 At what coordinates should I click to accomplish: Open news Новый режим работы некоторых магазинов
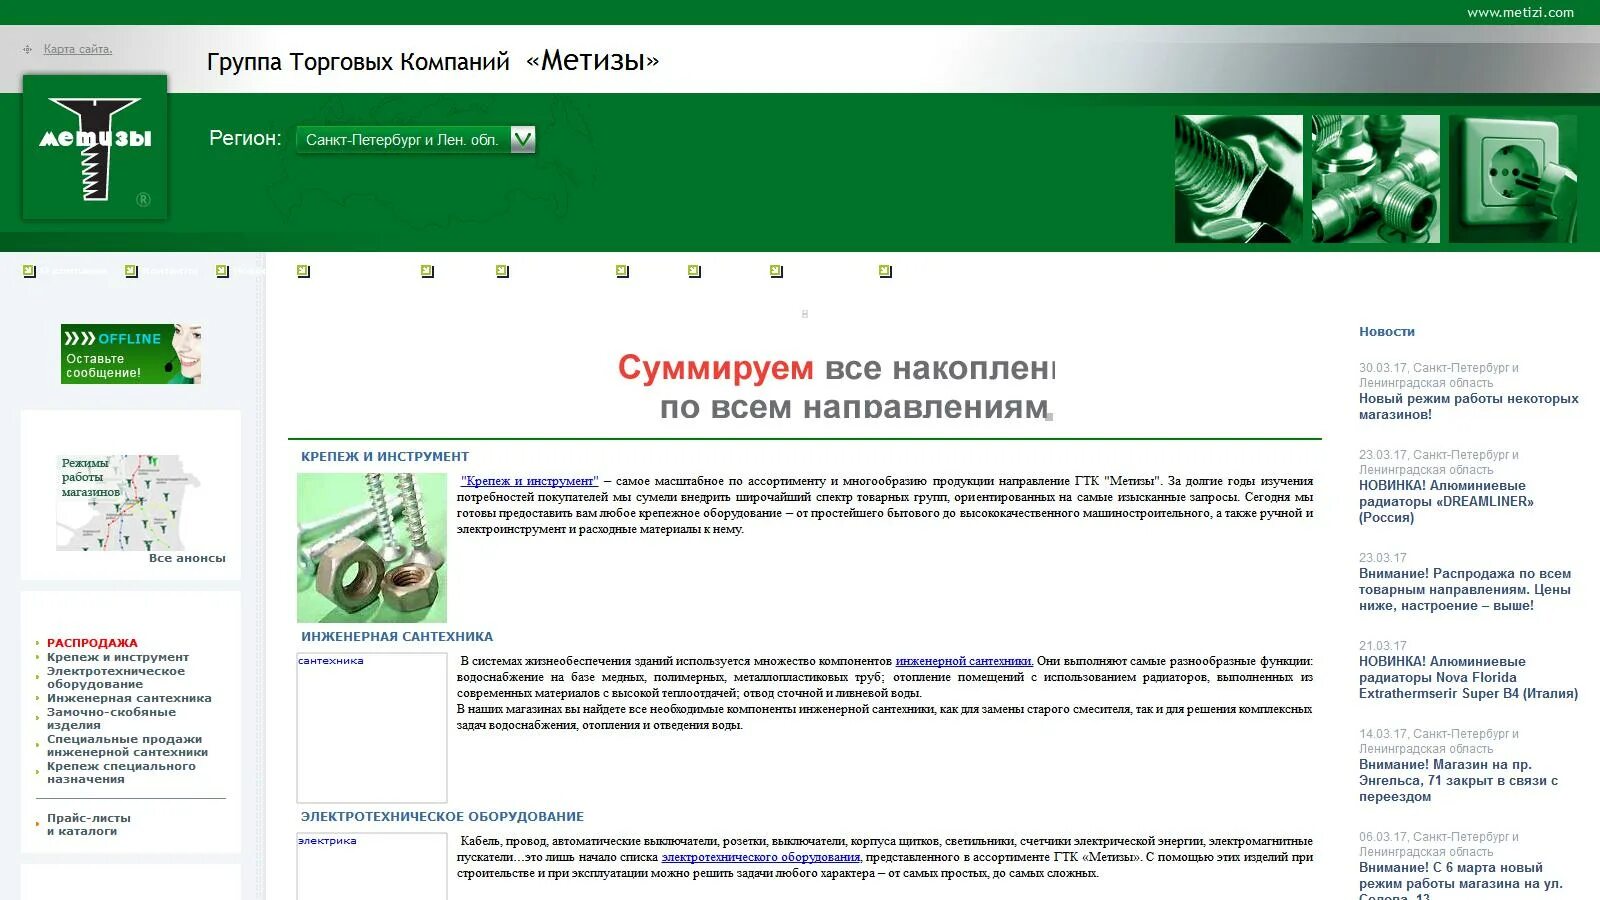pos(1468,406)
